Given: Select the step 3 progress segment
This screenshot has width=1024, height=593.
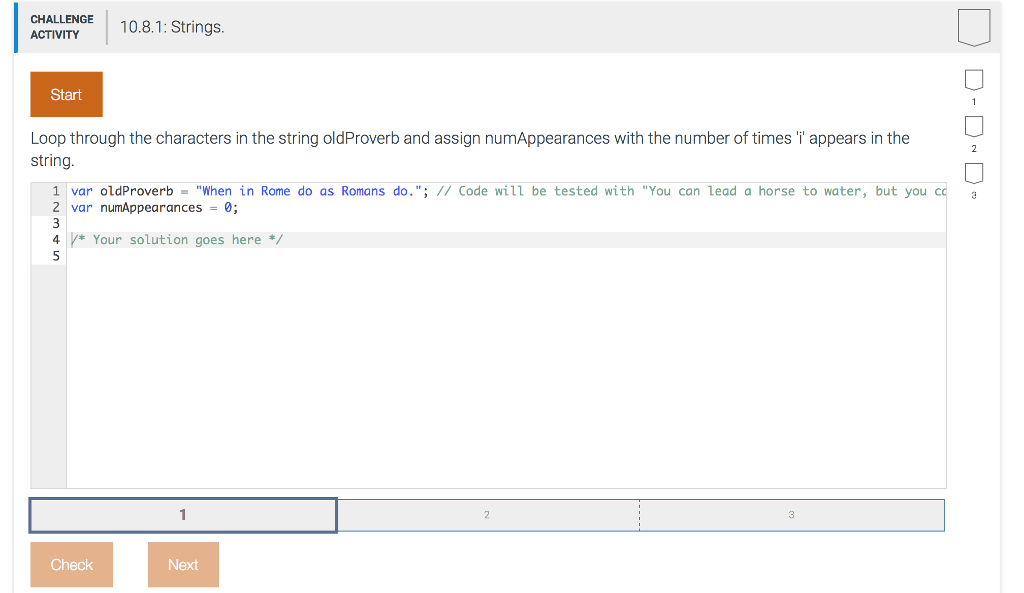Looking at the screenshot, I should [x=791, y=514].
